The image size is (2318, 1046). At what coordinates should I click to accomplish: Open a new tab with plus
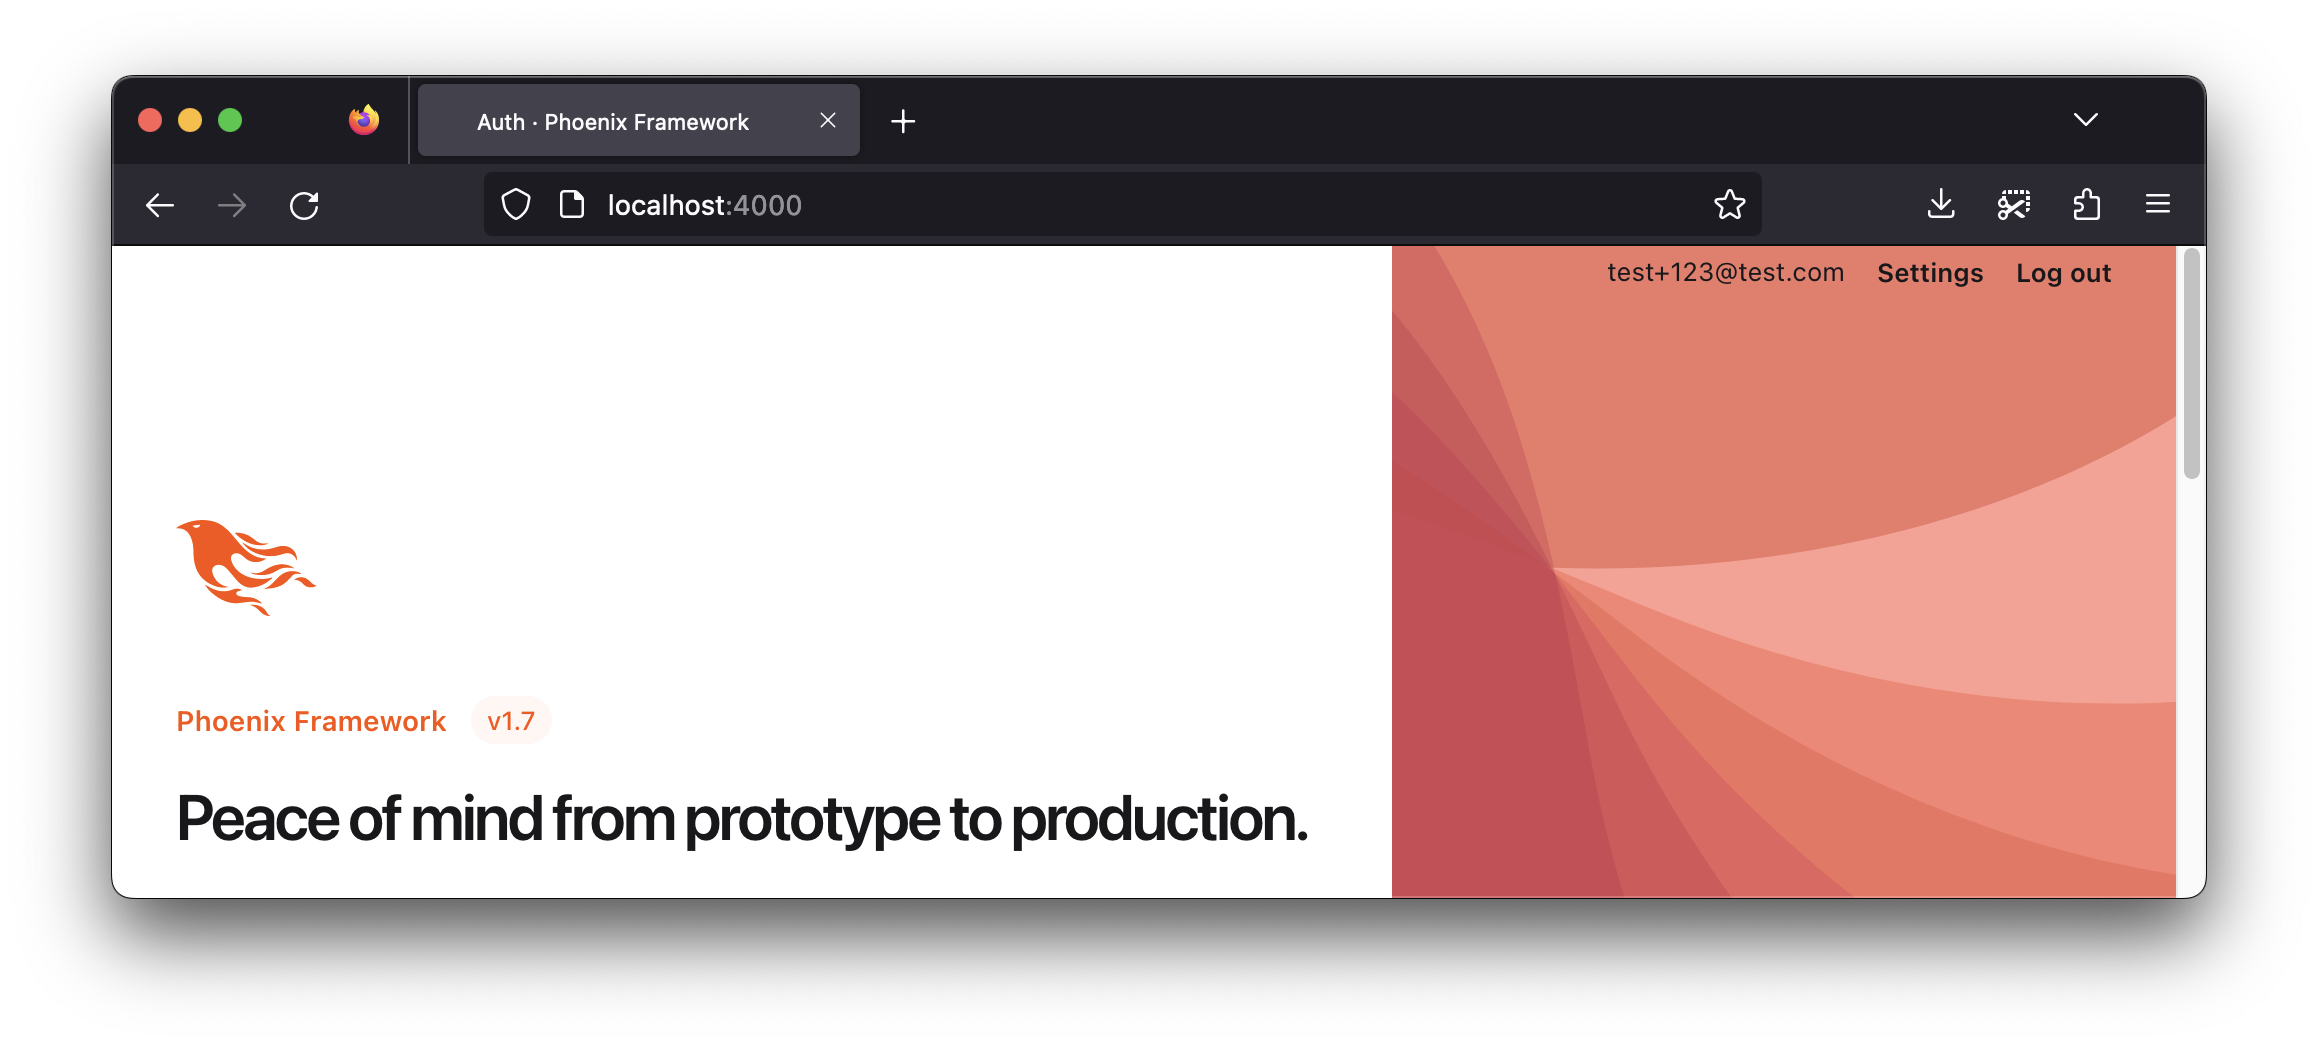point(903,121)
